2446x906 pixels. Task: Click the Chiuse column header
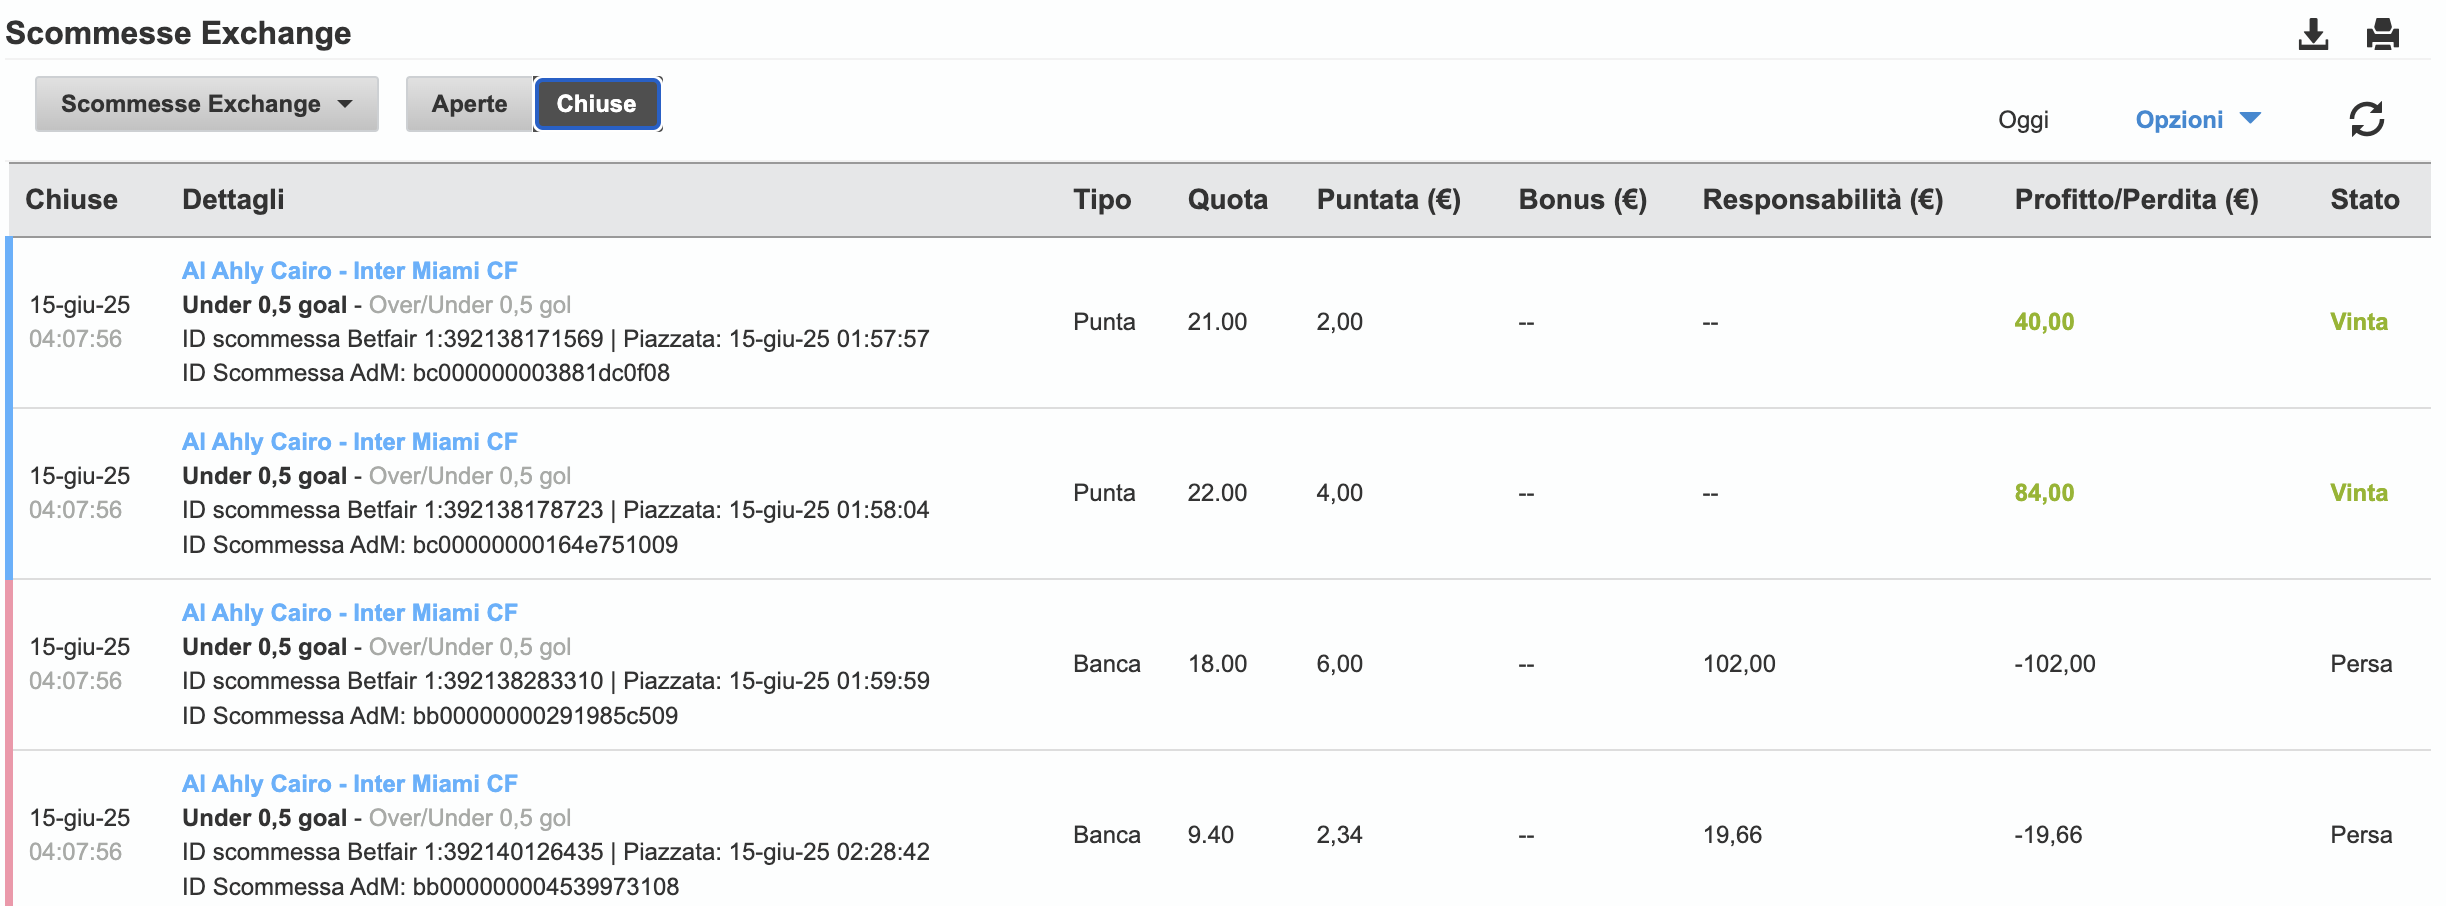(71, 200)
